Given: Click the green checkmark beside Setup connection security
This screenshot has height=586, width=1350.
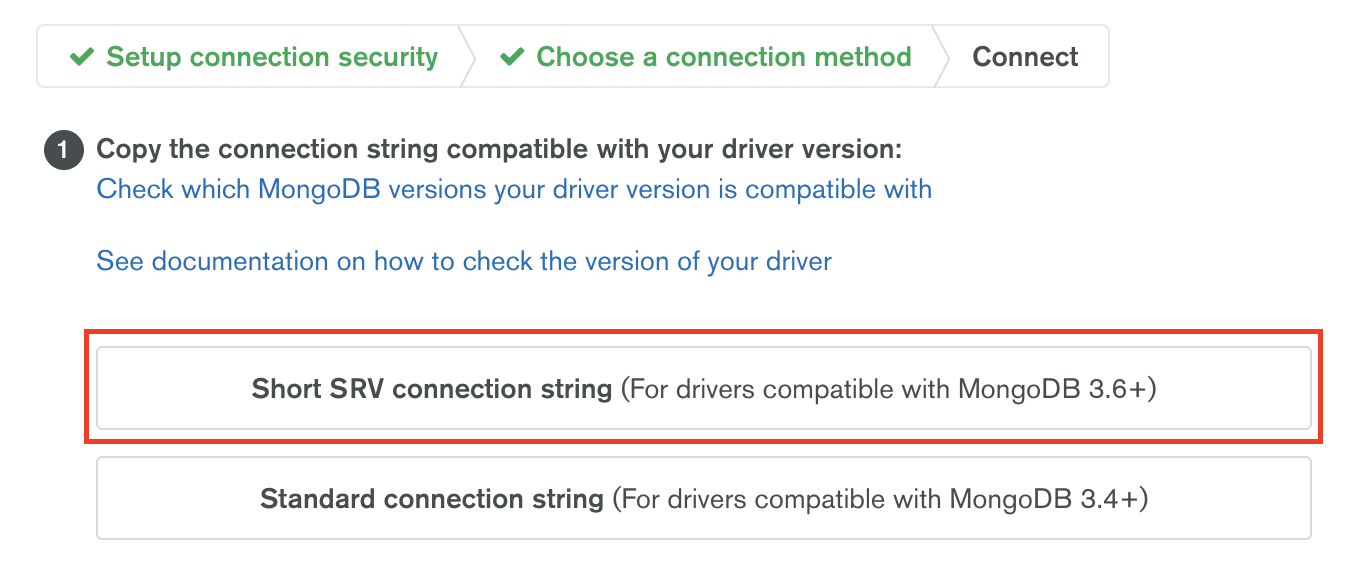Looking at the screenshot, I should click(82, 57).
